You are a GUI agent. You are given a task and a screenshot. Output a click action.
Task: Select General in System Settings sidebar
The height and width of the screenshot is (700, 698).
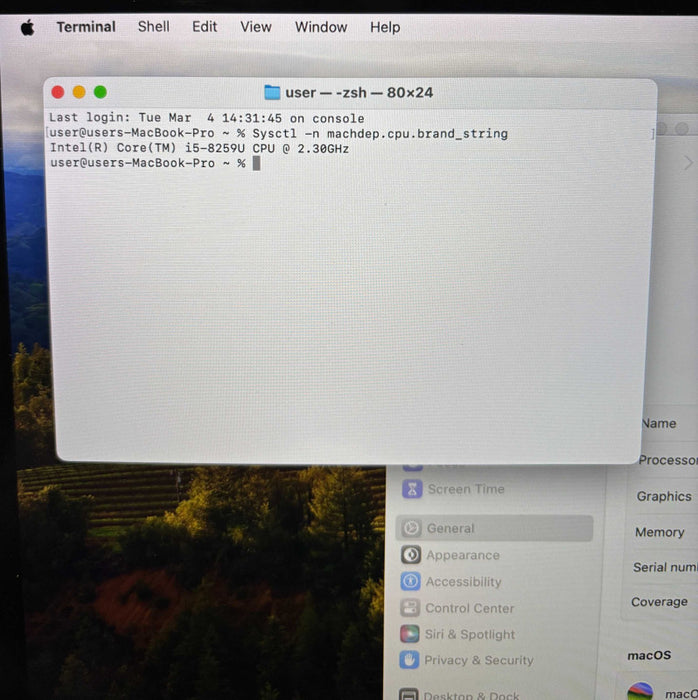(494, 528)
